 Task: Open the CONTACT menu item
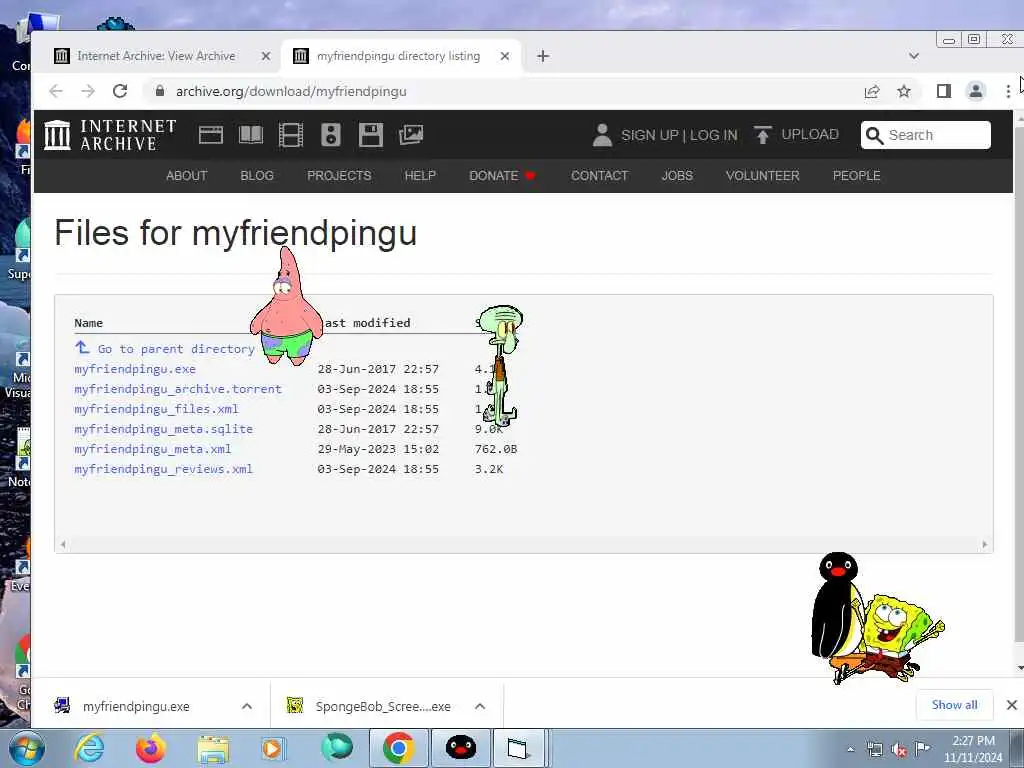(x=600, y=176)
